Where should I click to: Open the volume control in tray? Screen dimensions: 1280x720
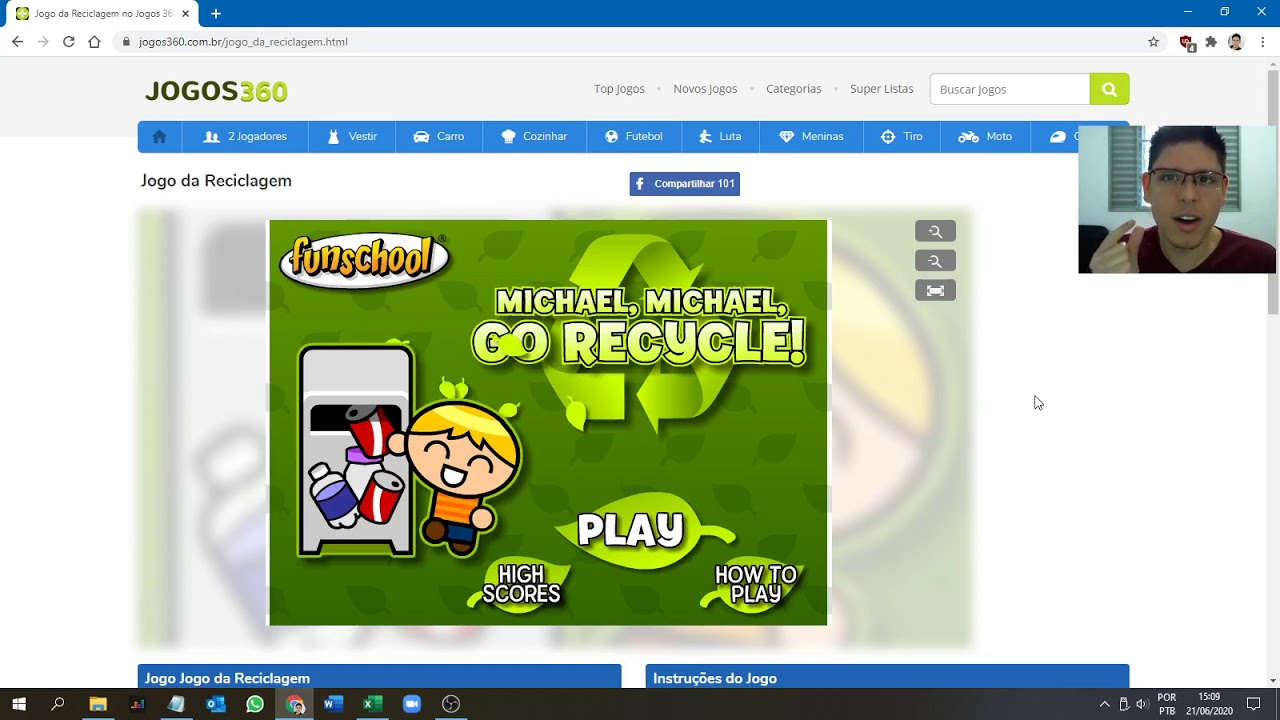coord(1142,704)
